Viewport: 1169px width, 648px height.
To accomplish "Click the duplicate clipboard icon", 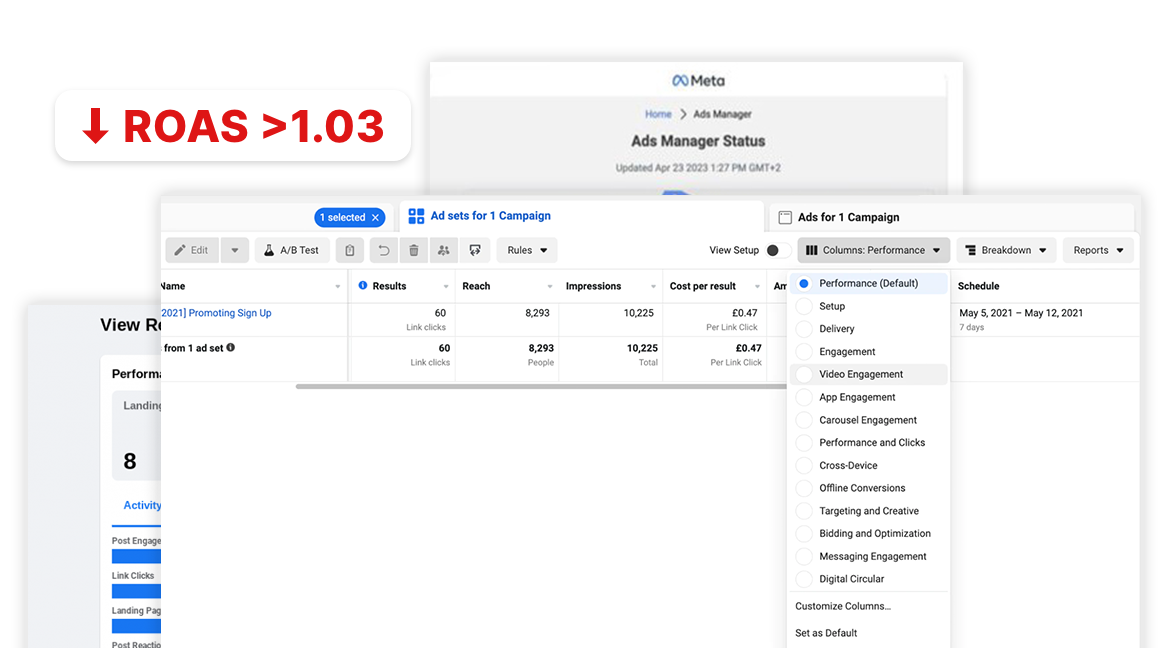I will click(x=350, y=251).
